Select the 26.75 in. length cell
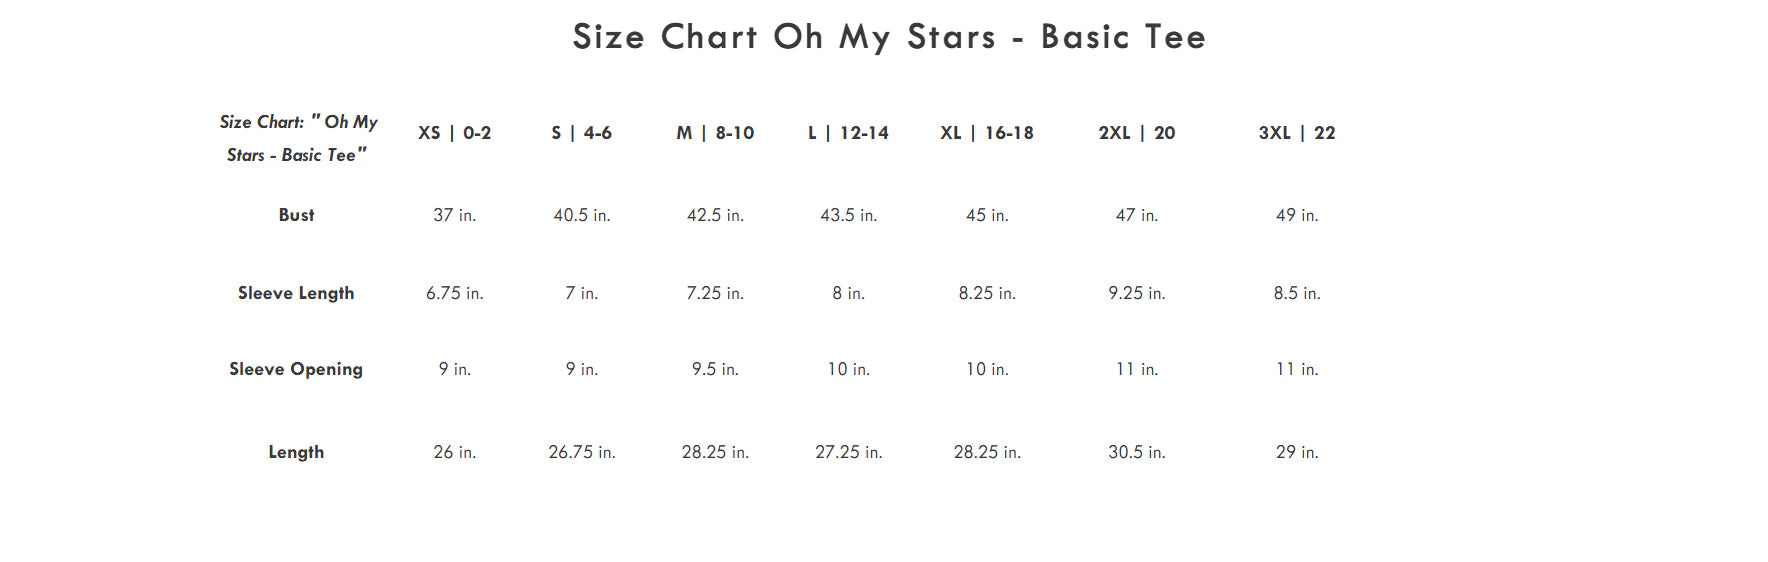 pyautogui.click(x=582, y=452)
